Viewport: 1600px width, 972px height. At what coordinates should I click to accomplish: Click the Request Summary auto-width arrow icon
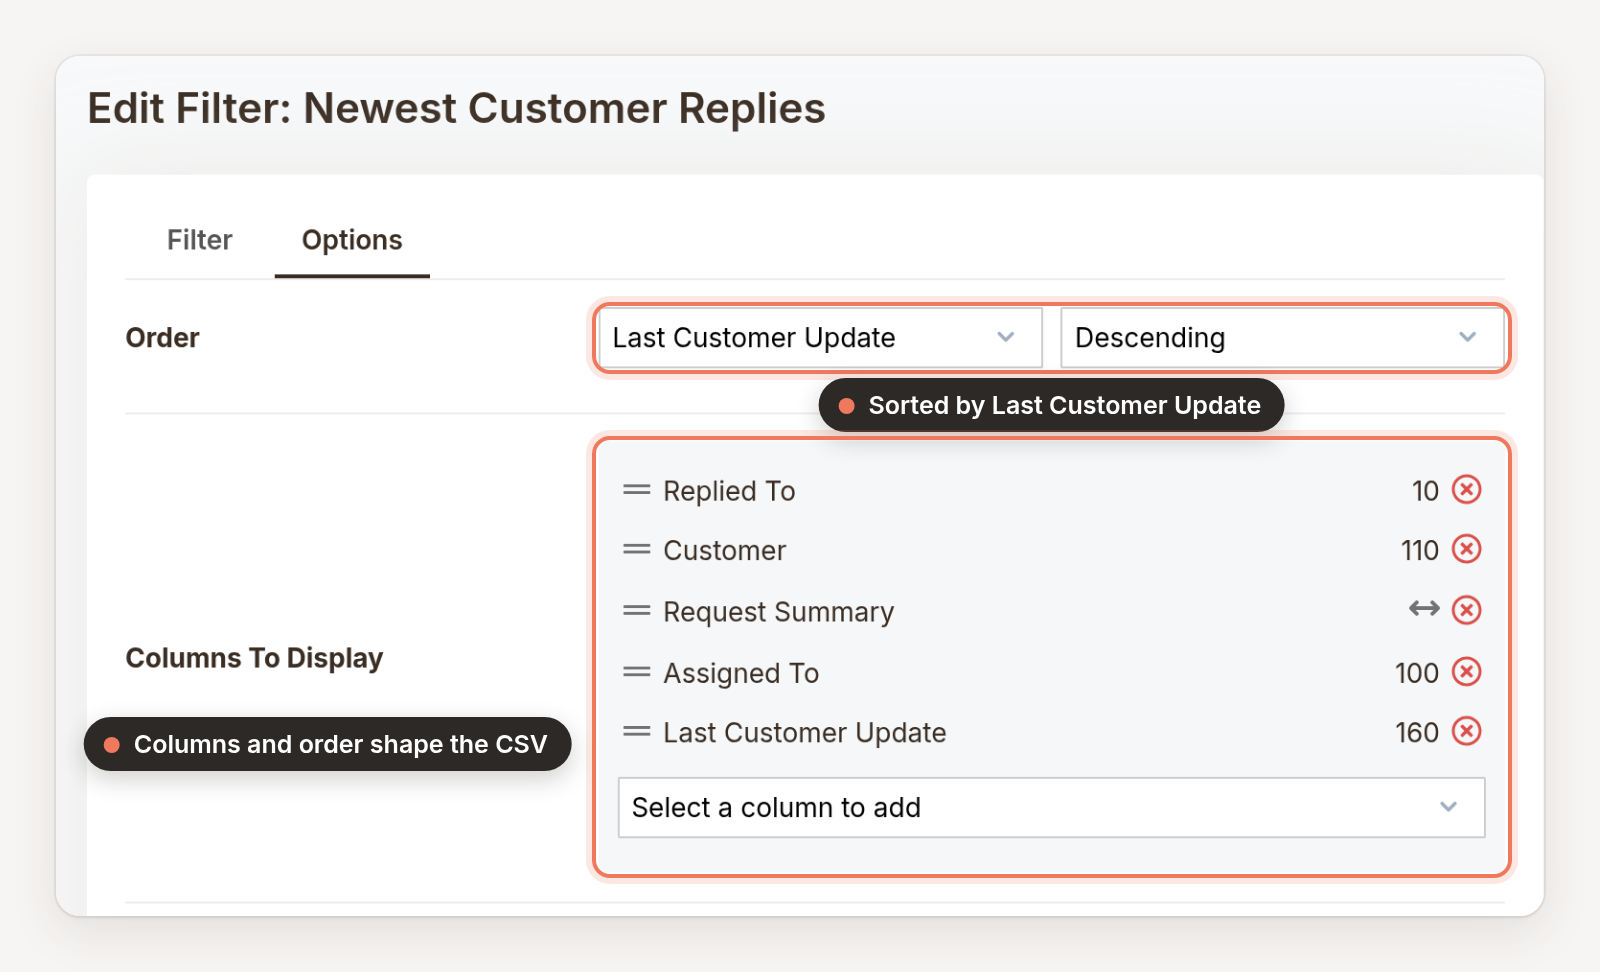pos(1424,608)
